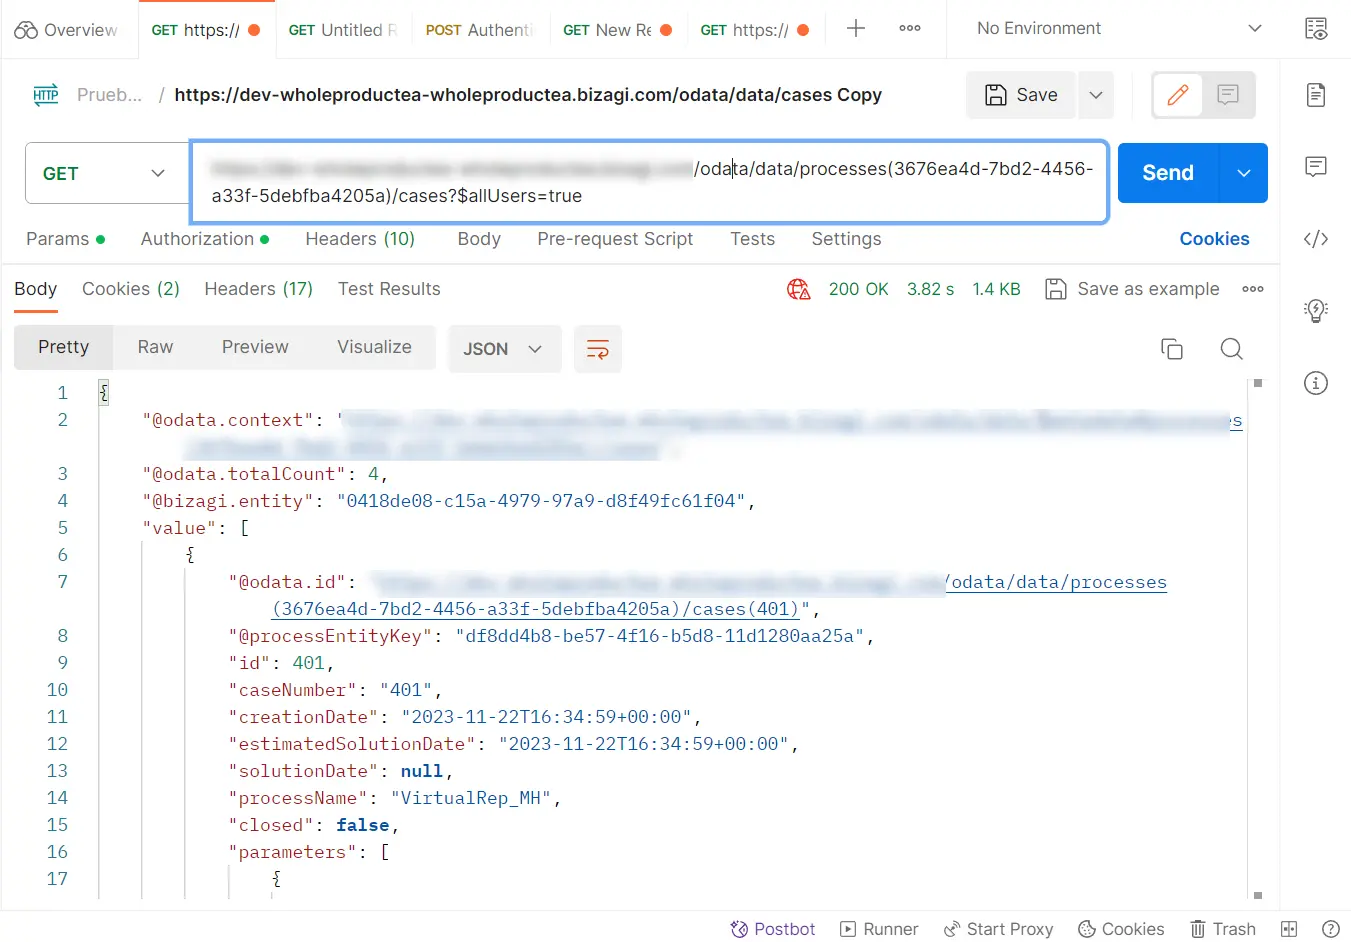The image size is (1351, 942).
Task: Click Start Proxy in status bar
Action: [x=998, y=929]
